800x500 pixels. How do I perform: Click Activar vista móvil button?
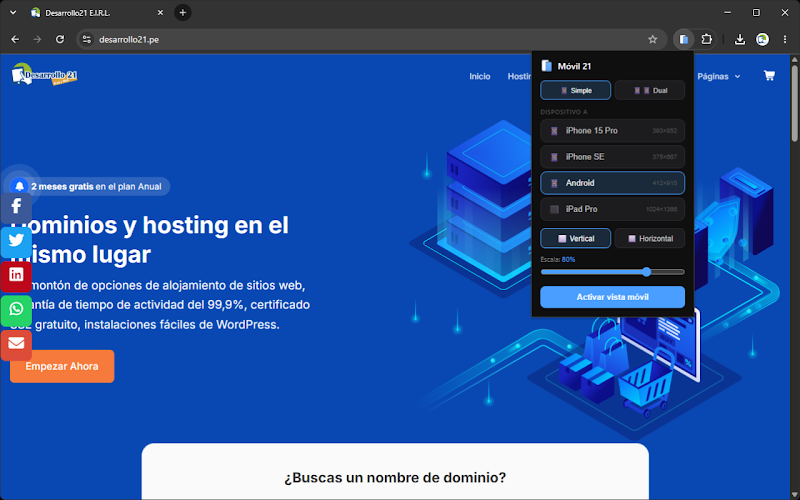pos(613,297)
